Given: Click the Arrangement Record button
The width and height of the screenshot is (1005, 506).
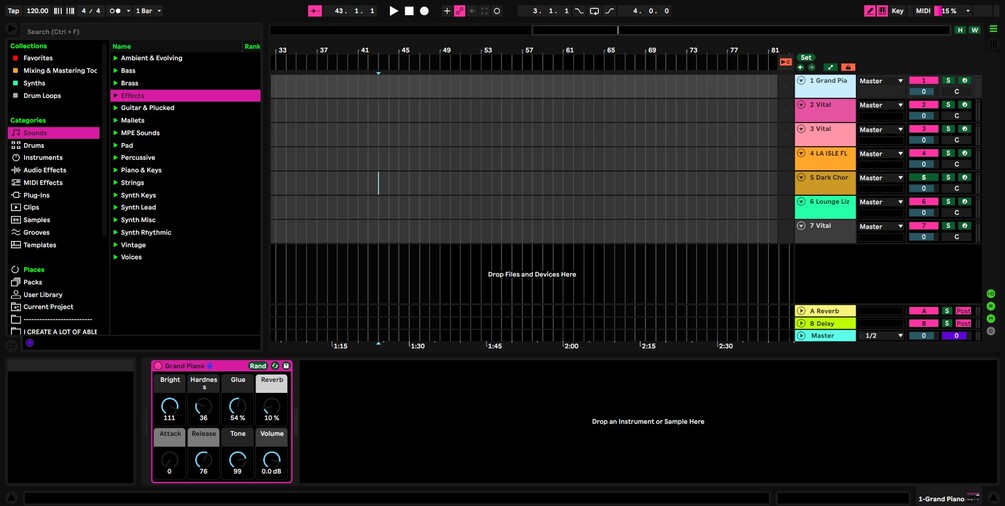Looking at the screenshot, I should [424, 11].
